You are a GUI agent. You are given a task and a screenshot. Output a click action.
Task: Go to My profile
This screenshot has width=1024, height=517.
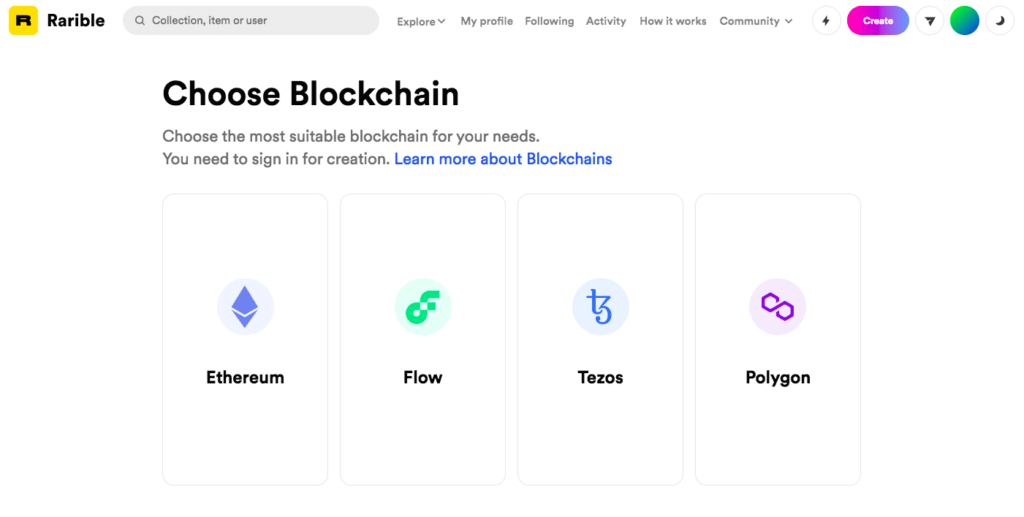click(x=487, y=21)
